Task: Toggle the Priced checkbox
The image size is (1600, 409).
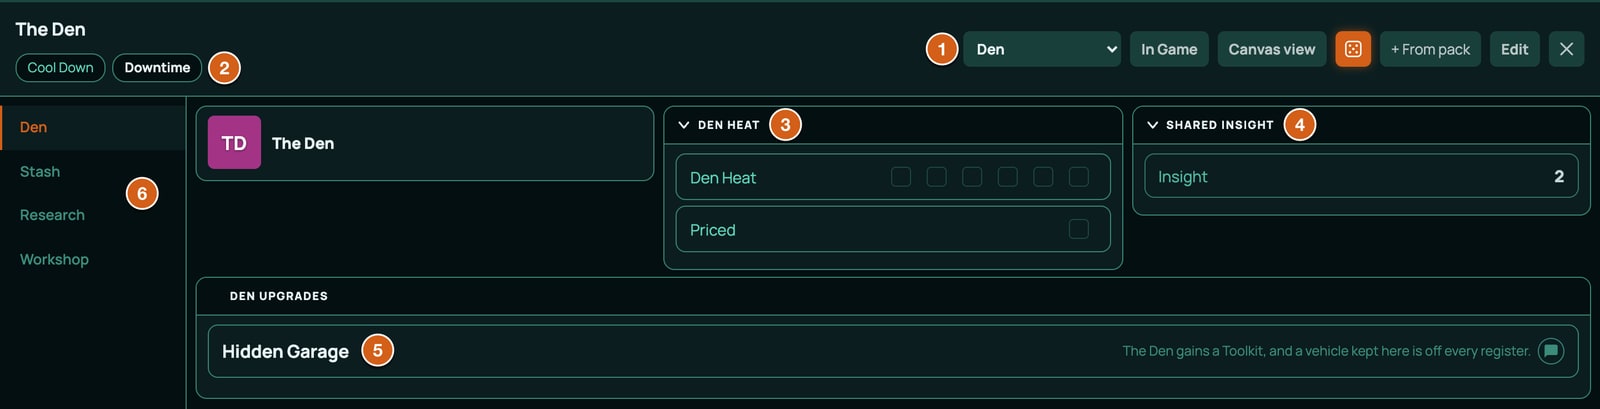Action: point(1079,229)
